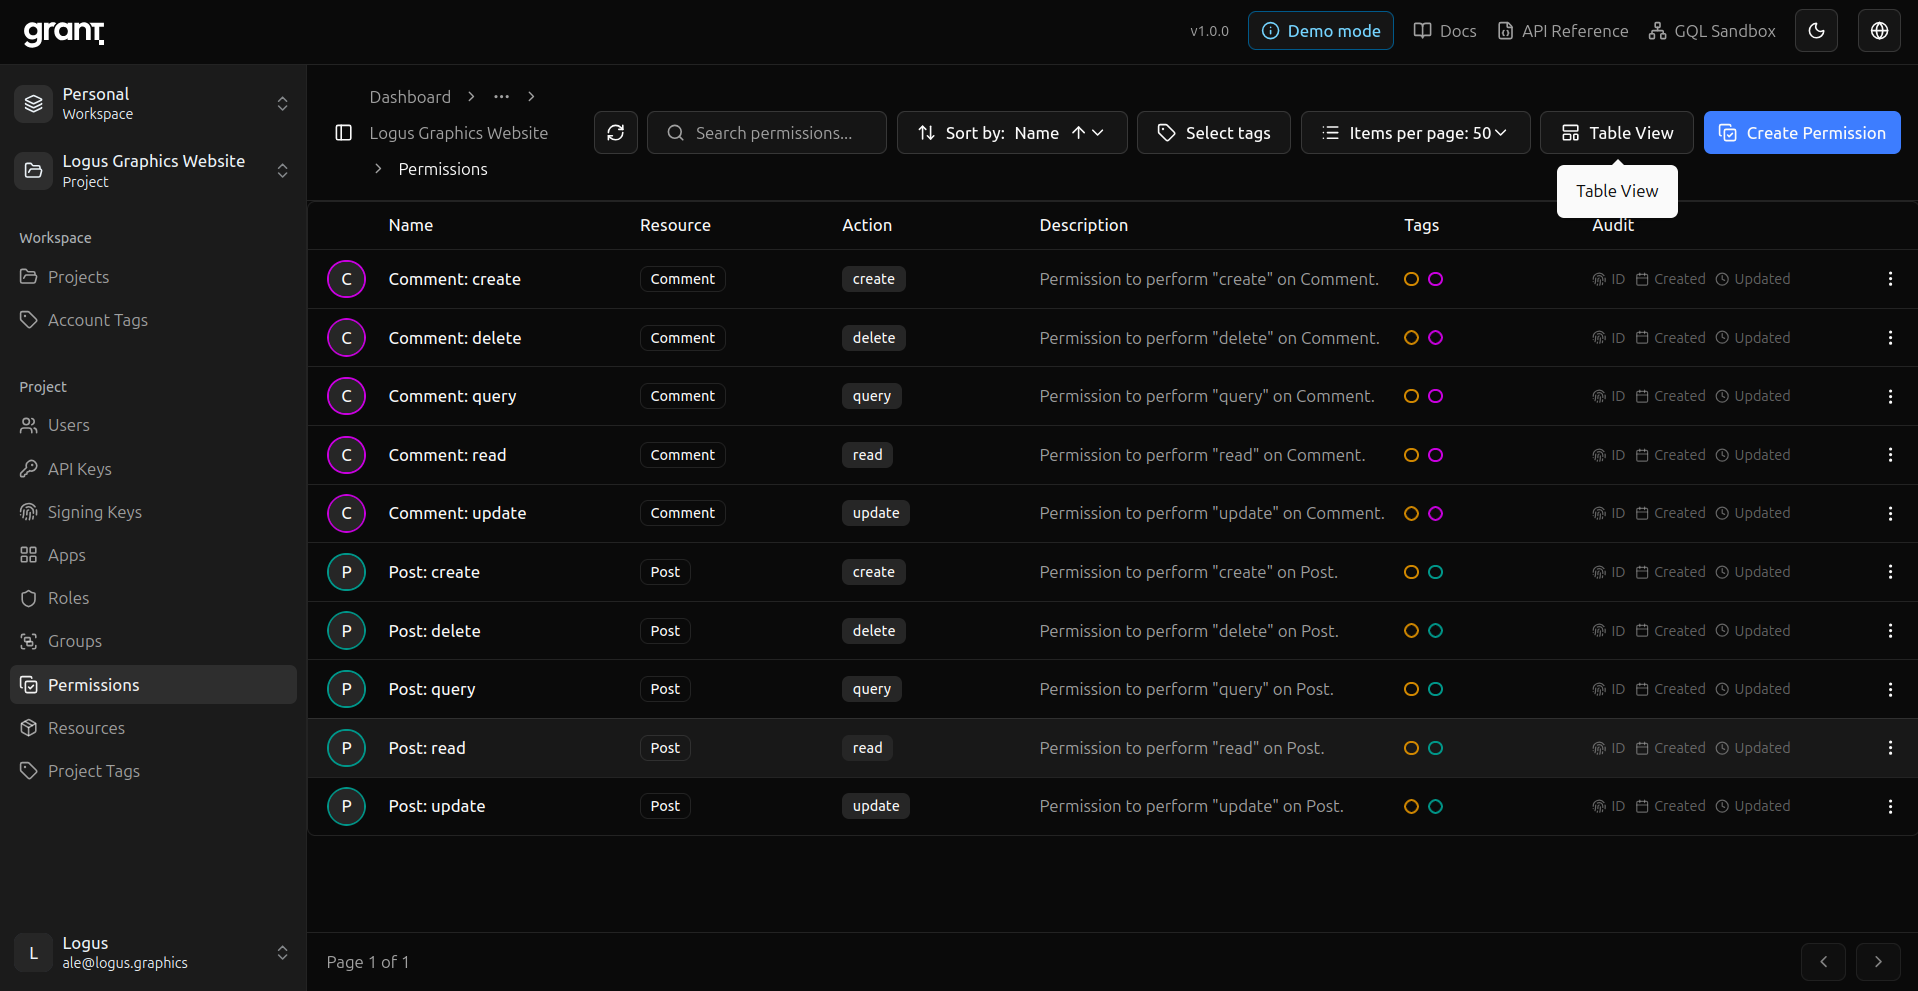Viewport: 1918px width, 991px height.
Task: Open the more menu for Post: query
Action: (x=1890, y=689)
